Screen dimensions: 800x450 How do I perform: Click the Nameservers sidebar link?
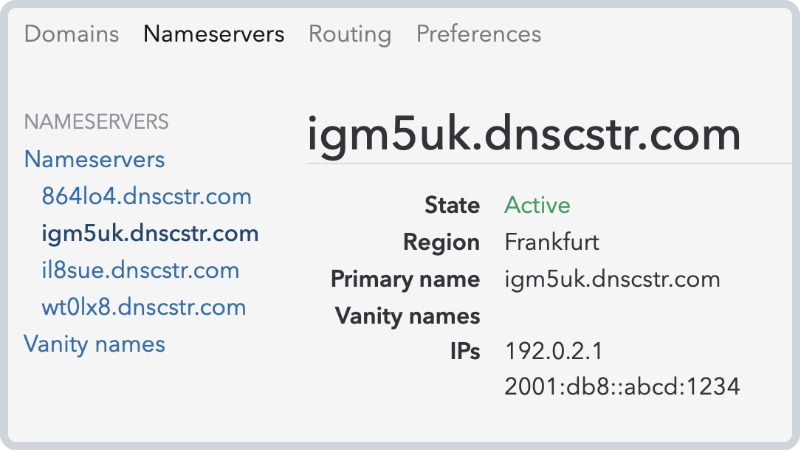tap(94, 159)
